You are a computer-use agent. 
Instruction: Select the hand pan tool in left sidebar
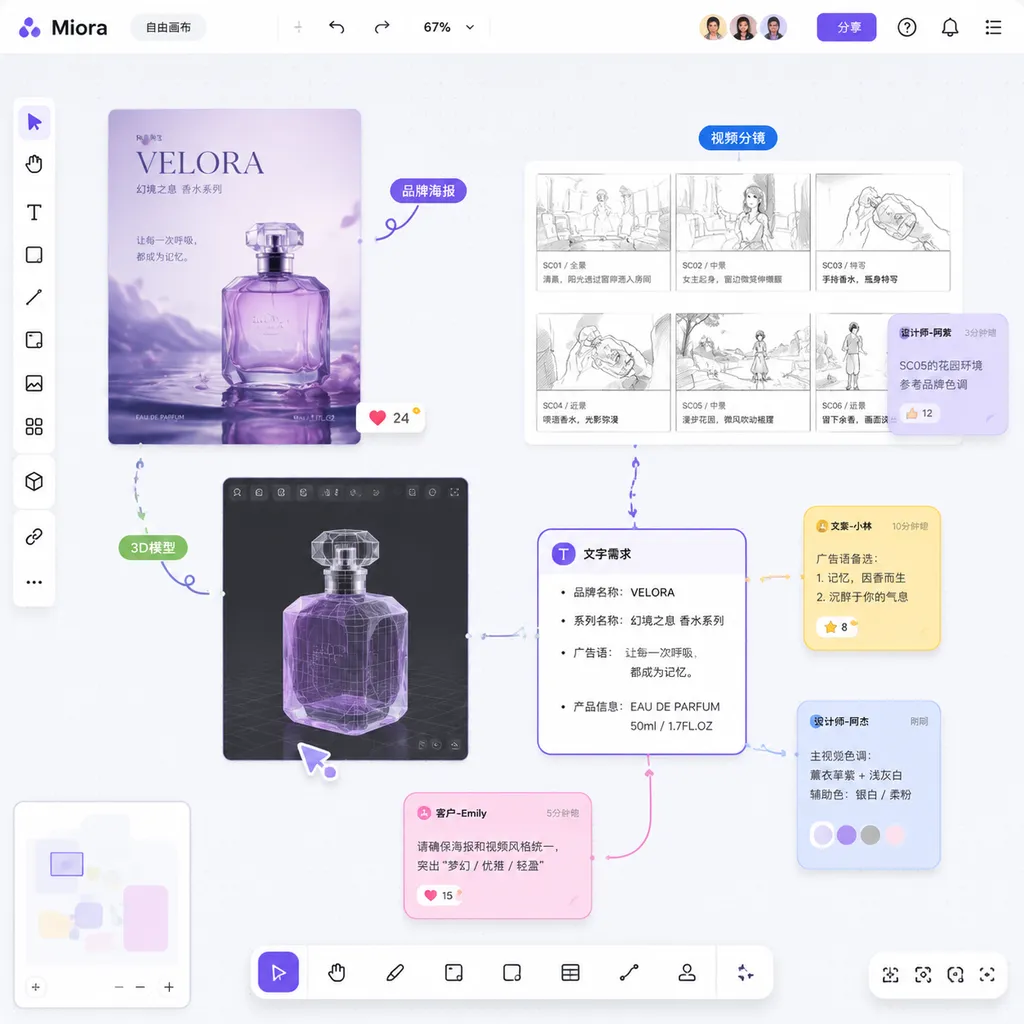[x=34, y=164]
